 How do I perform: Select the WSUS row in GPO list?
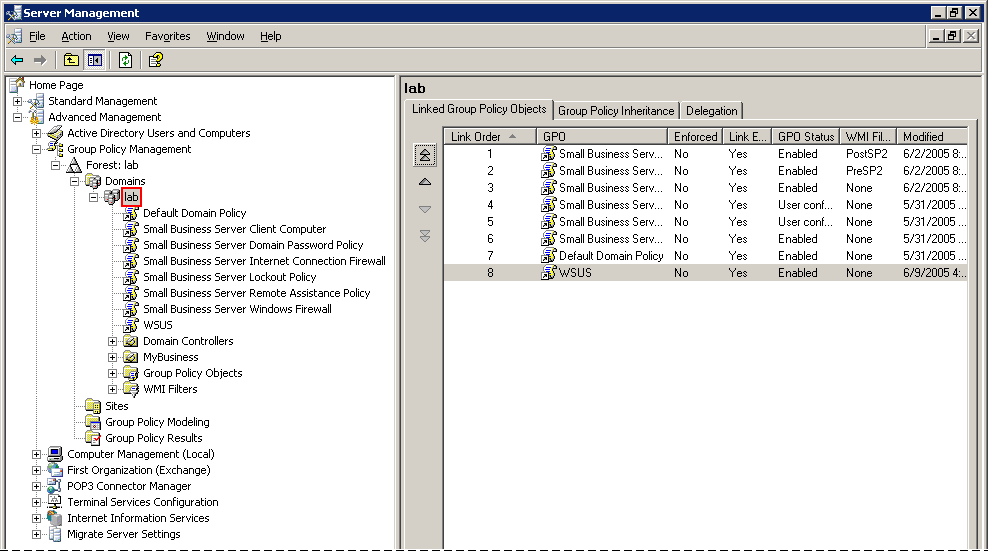[706, 273]
